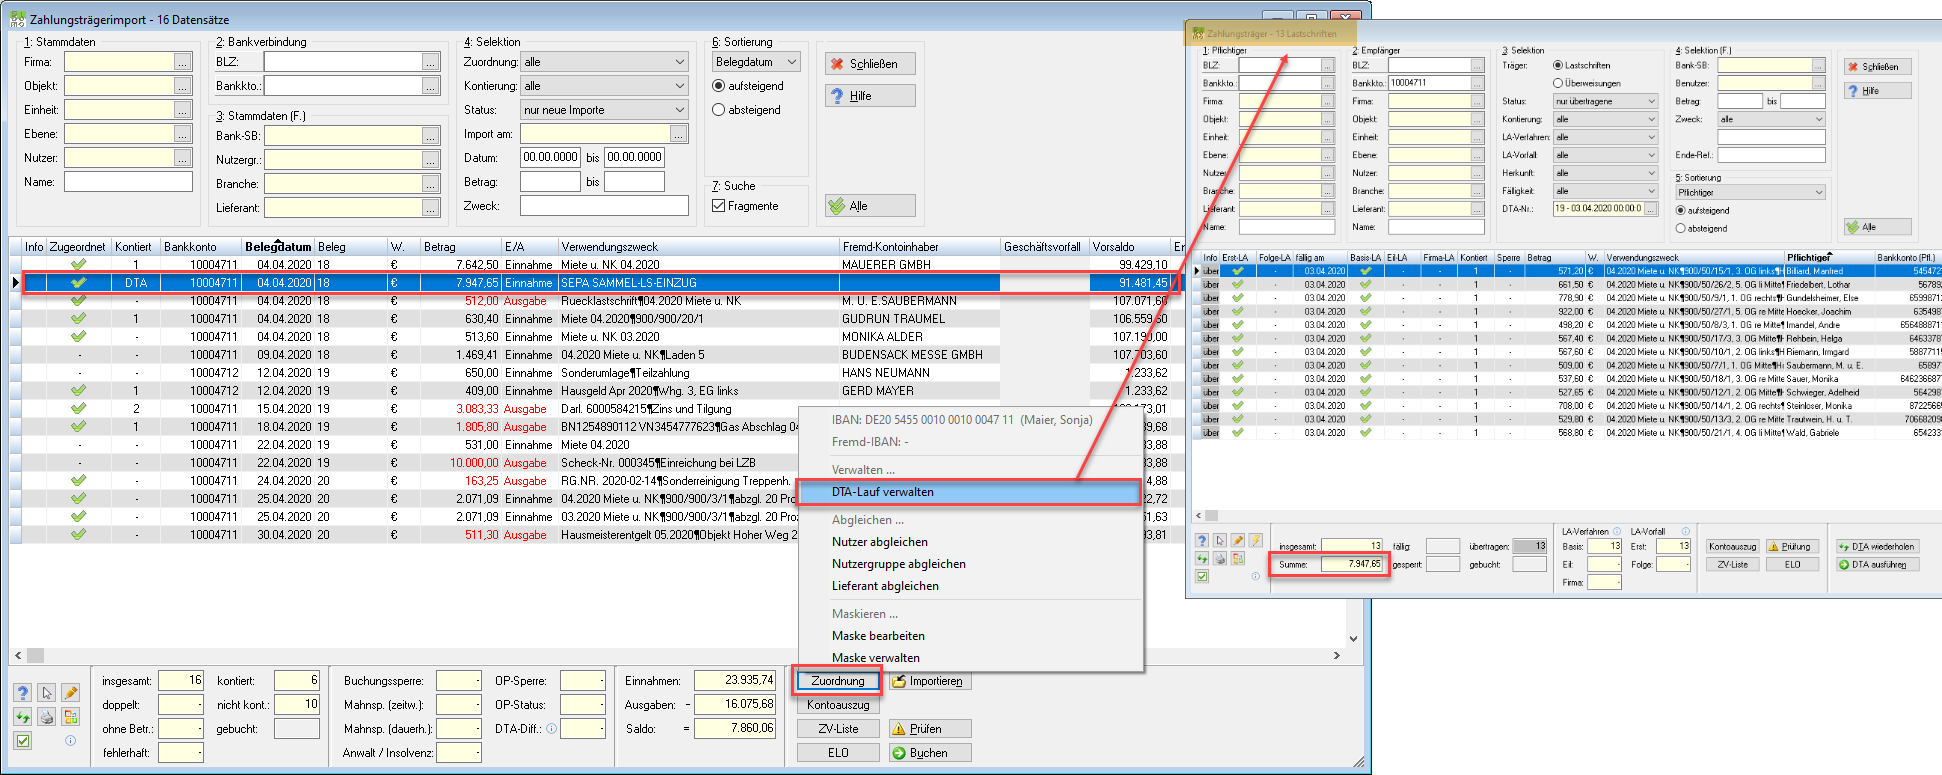Toggle the Fragmente checkbox
The height and width of the screenshot is (775, 1942).
[x=719, y=206]
